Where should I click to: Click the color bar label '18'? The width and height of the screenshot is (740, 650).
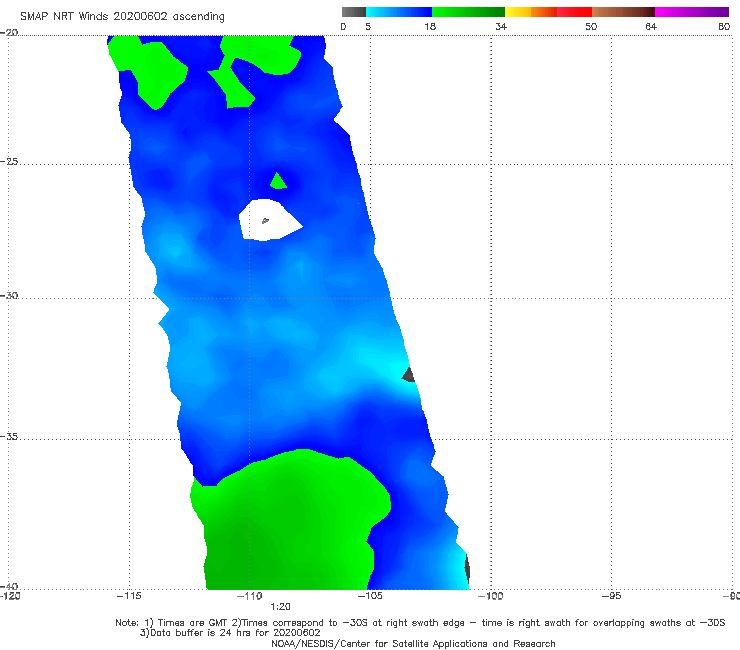430,27
